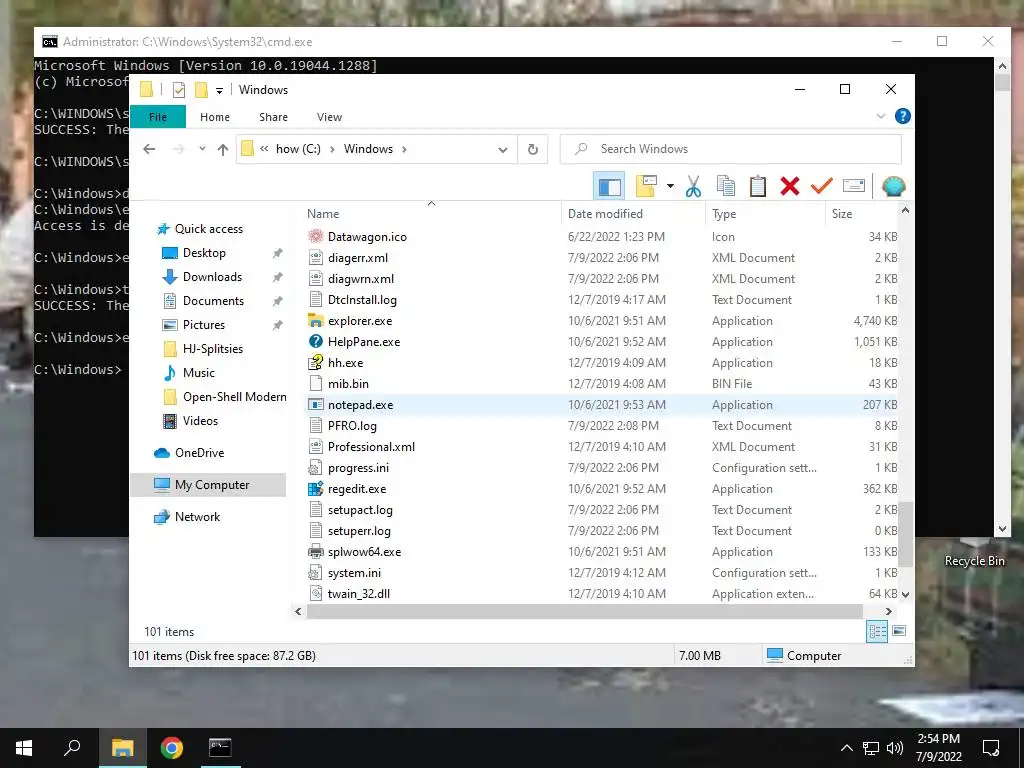This screenshot has height=768, width=1024.
Task: Click the red X Delete icon
Action: pyautogui.click(x=790, y=186)
